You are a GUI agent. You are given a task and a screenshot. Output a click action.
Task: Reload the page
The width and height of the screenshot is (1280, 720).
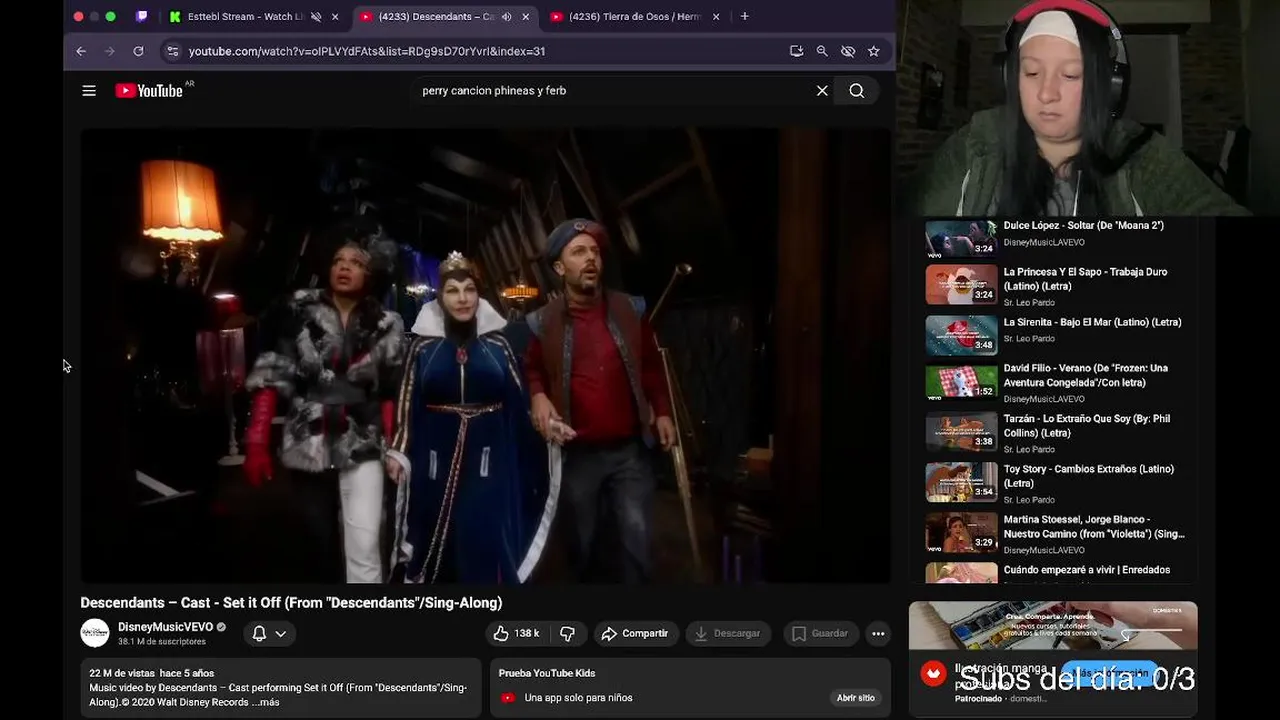tap(138, 51)
